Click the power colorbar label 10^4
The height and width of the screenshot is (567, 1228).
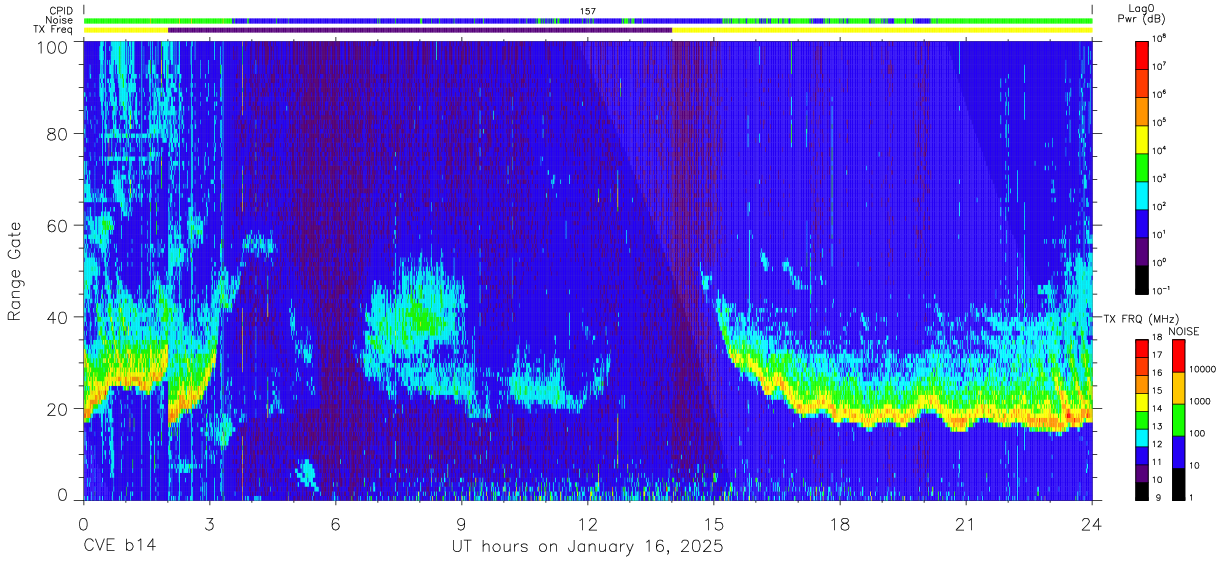tap(1159, 151)
